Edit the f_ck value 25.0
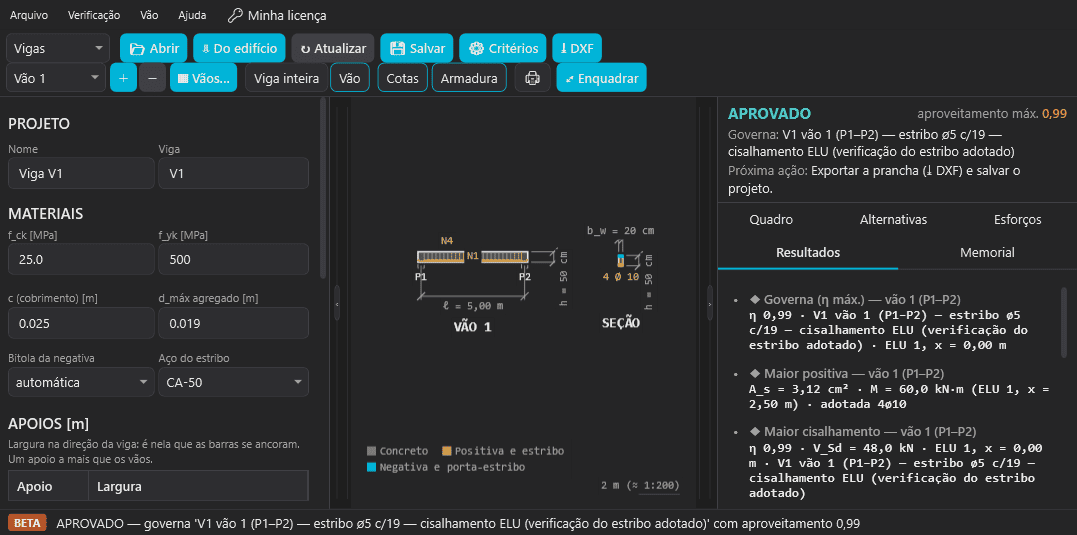The image size is (1077, 535). (x=81, y=260)
